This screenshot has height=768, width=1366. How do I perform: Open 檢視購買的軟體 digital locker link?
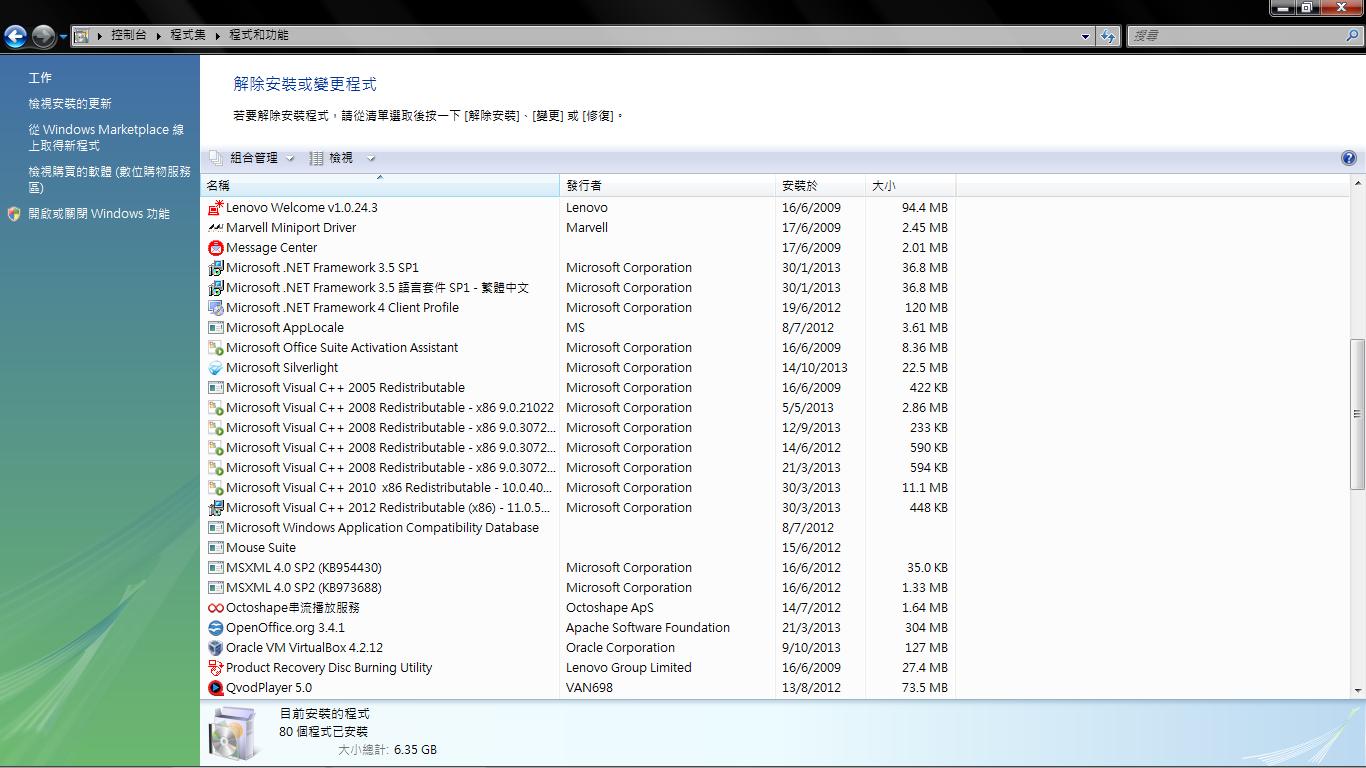(x=109, y=180)
